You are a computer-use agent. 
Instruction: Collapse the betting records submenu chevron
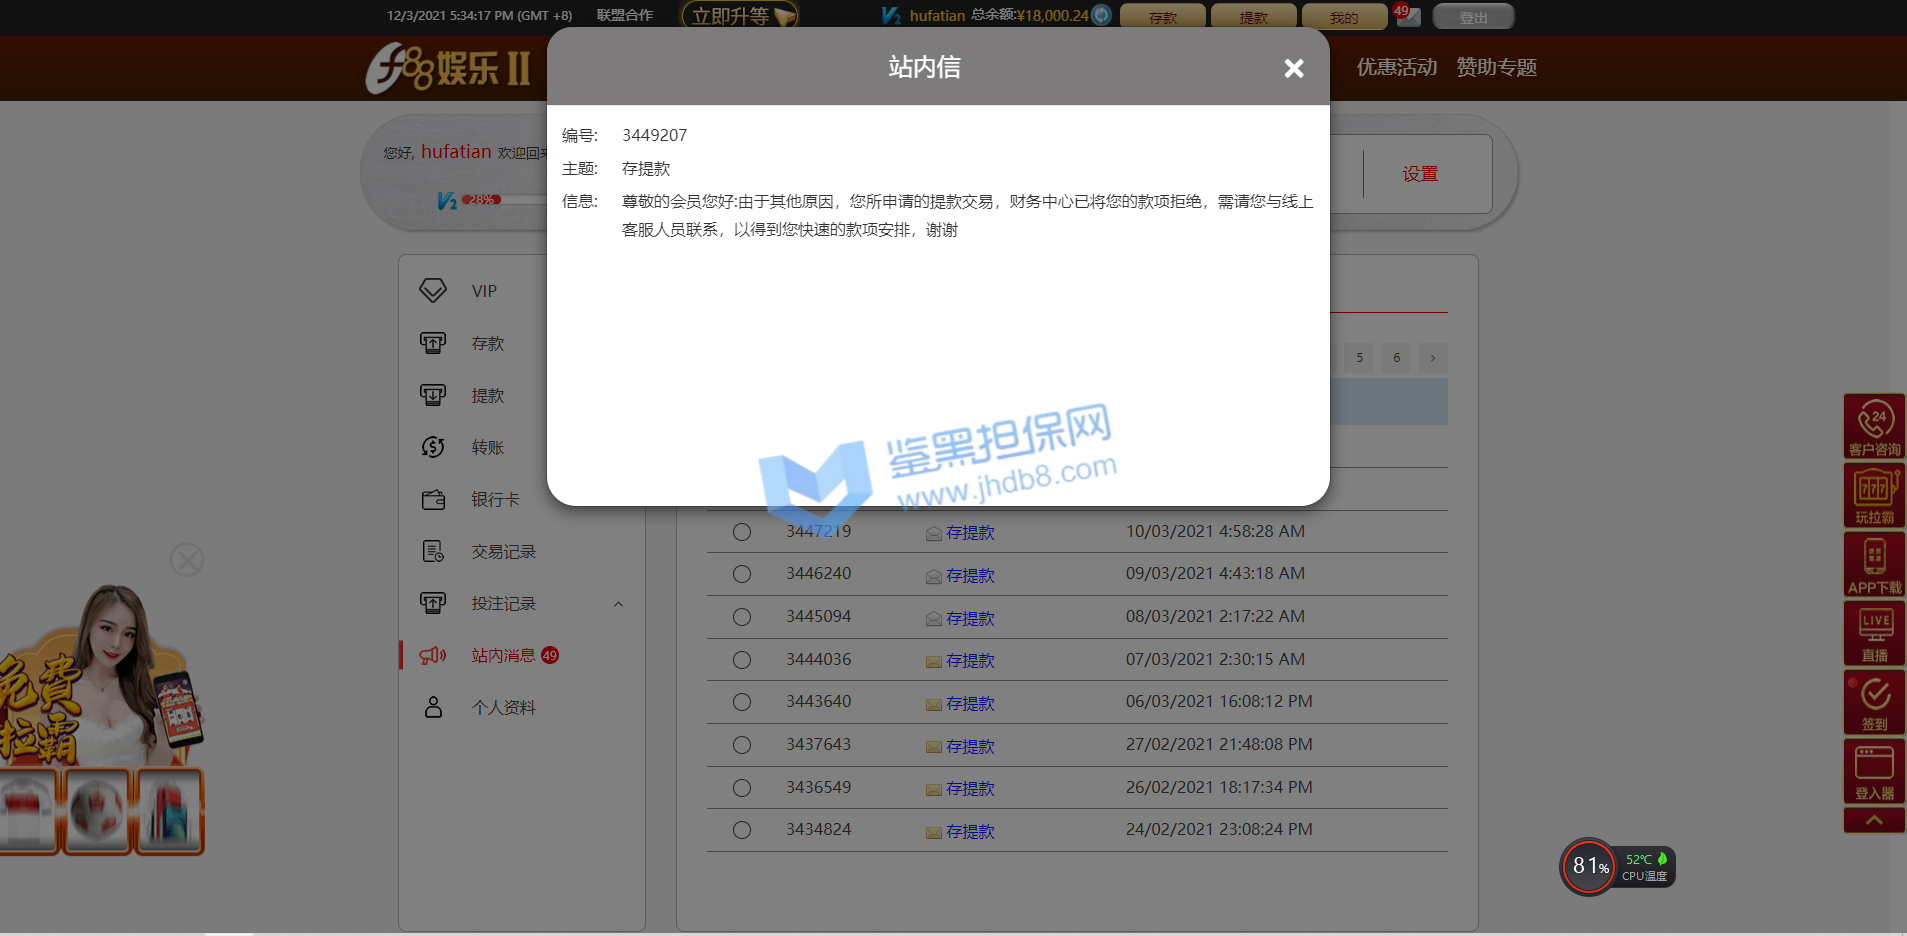[x=618, y=604]
